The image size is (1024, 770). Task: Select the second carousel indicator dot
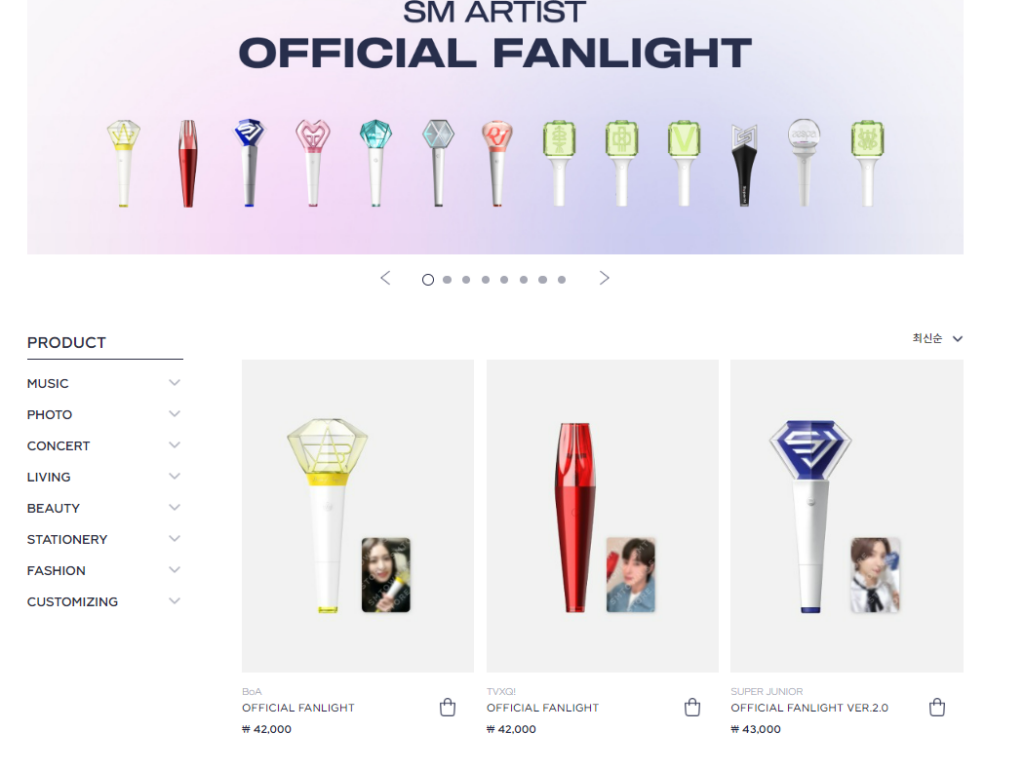coord(447,280)
